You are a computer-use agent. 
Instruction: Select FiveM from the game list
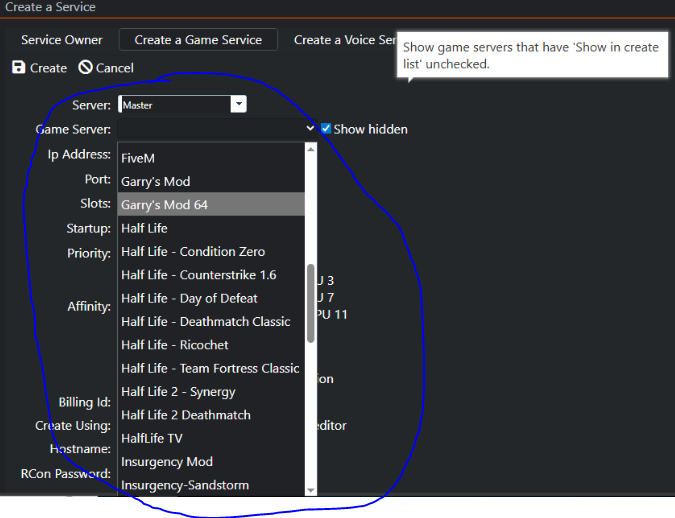click(x=138, y=158)
